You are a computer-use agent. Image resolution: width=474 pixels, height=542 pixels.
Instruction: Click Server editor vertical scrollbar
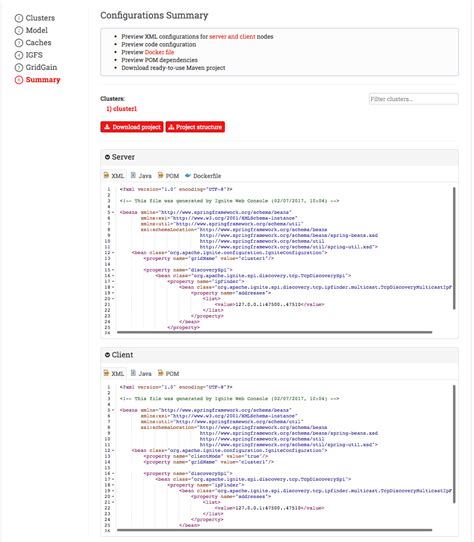[x=454, y=248]
